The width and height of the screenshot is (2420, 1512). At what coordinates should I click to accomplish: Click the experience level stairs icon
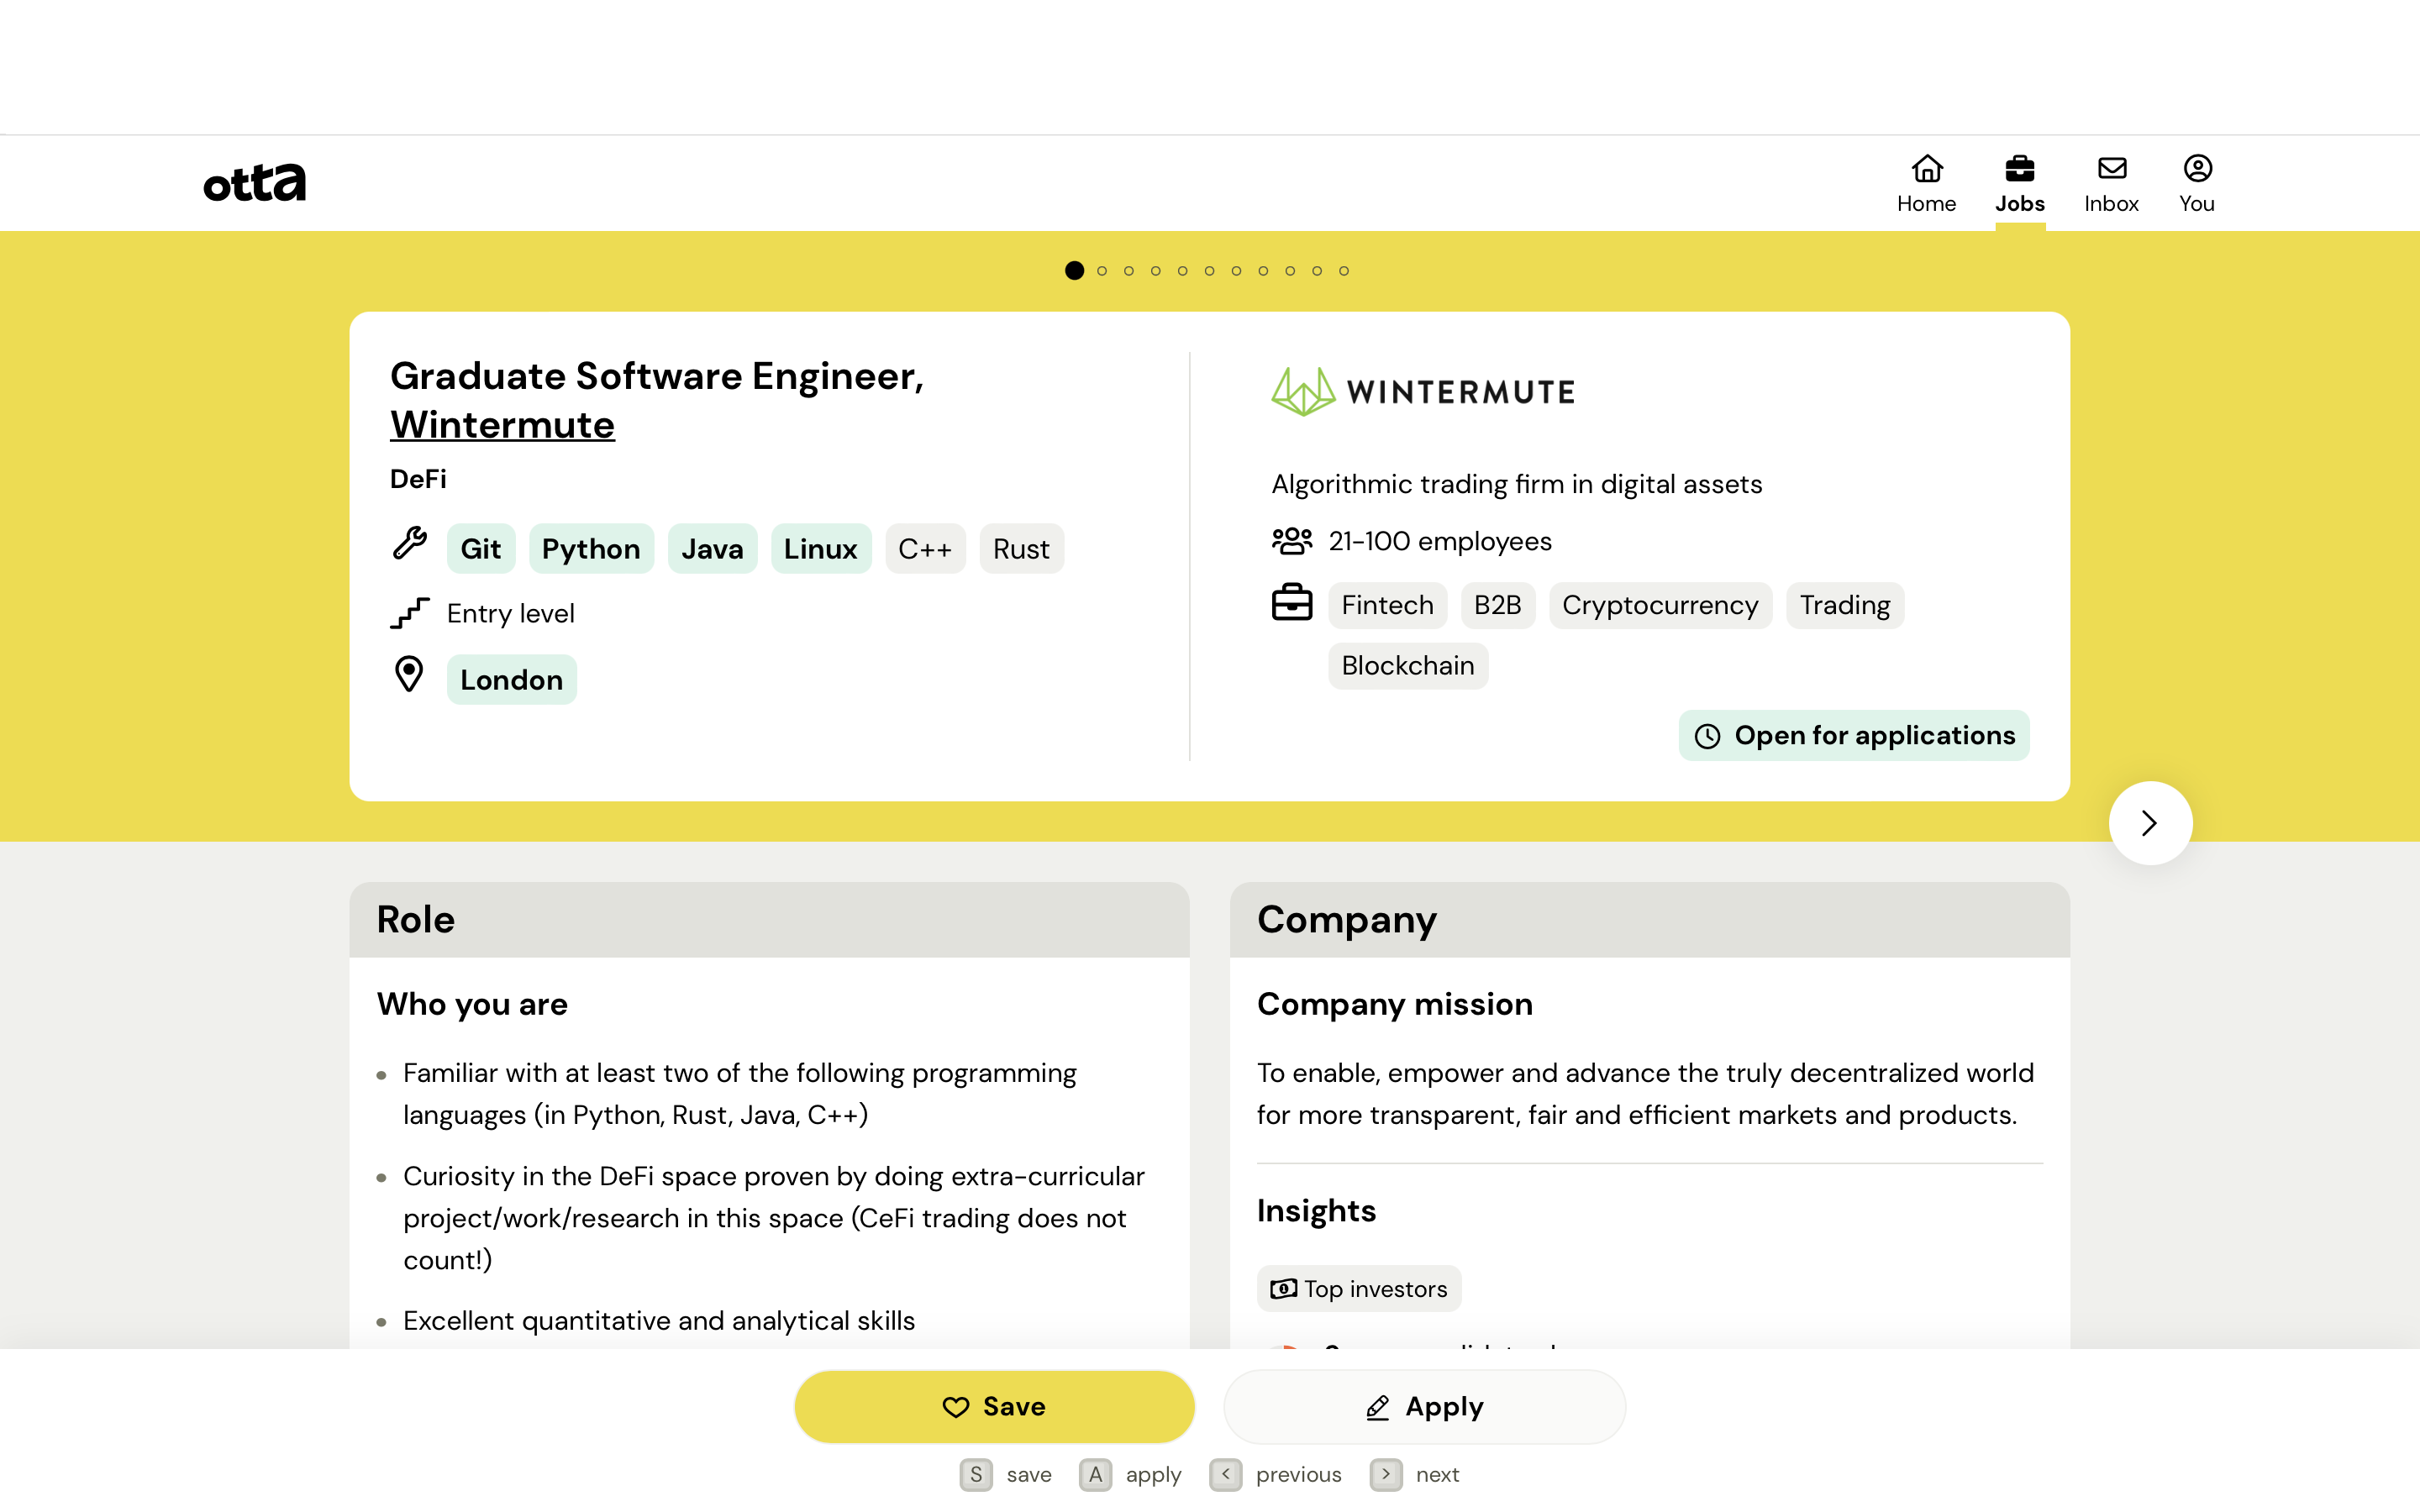[409, 612]
